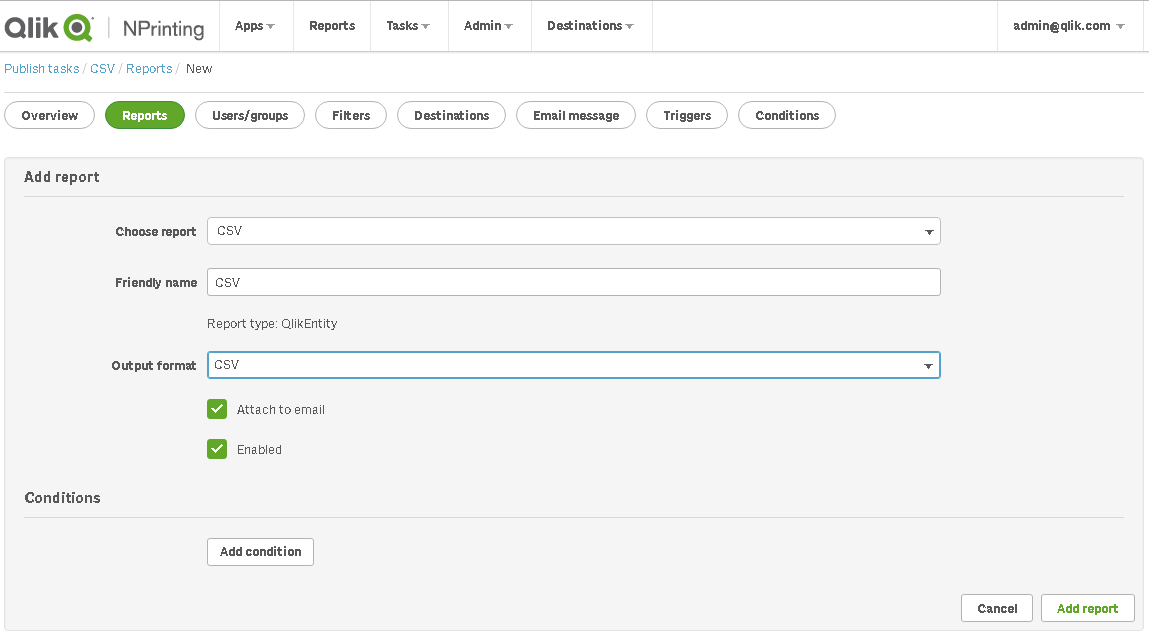
Task: Uncheck the Attach to email checkbox
Action: [217, 409]
